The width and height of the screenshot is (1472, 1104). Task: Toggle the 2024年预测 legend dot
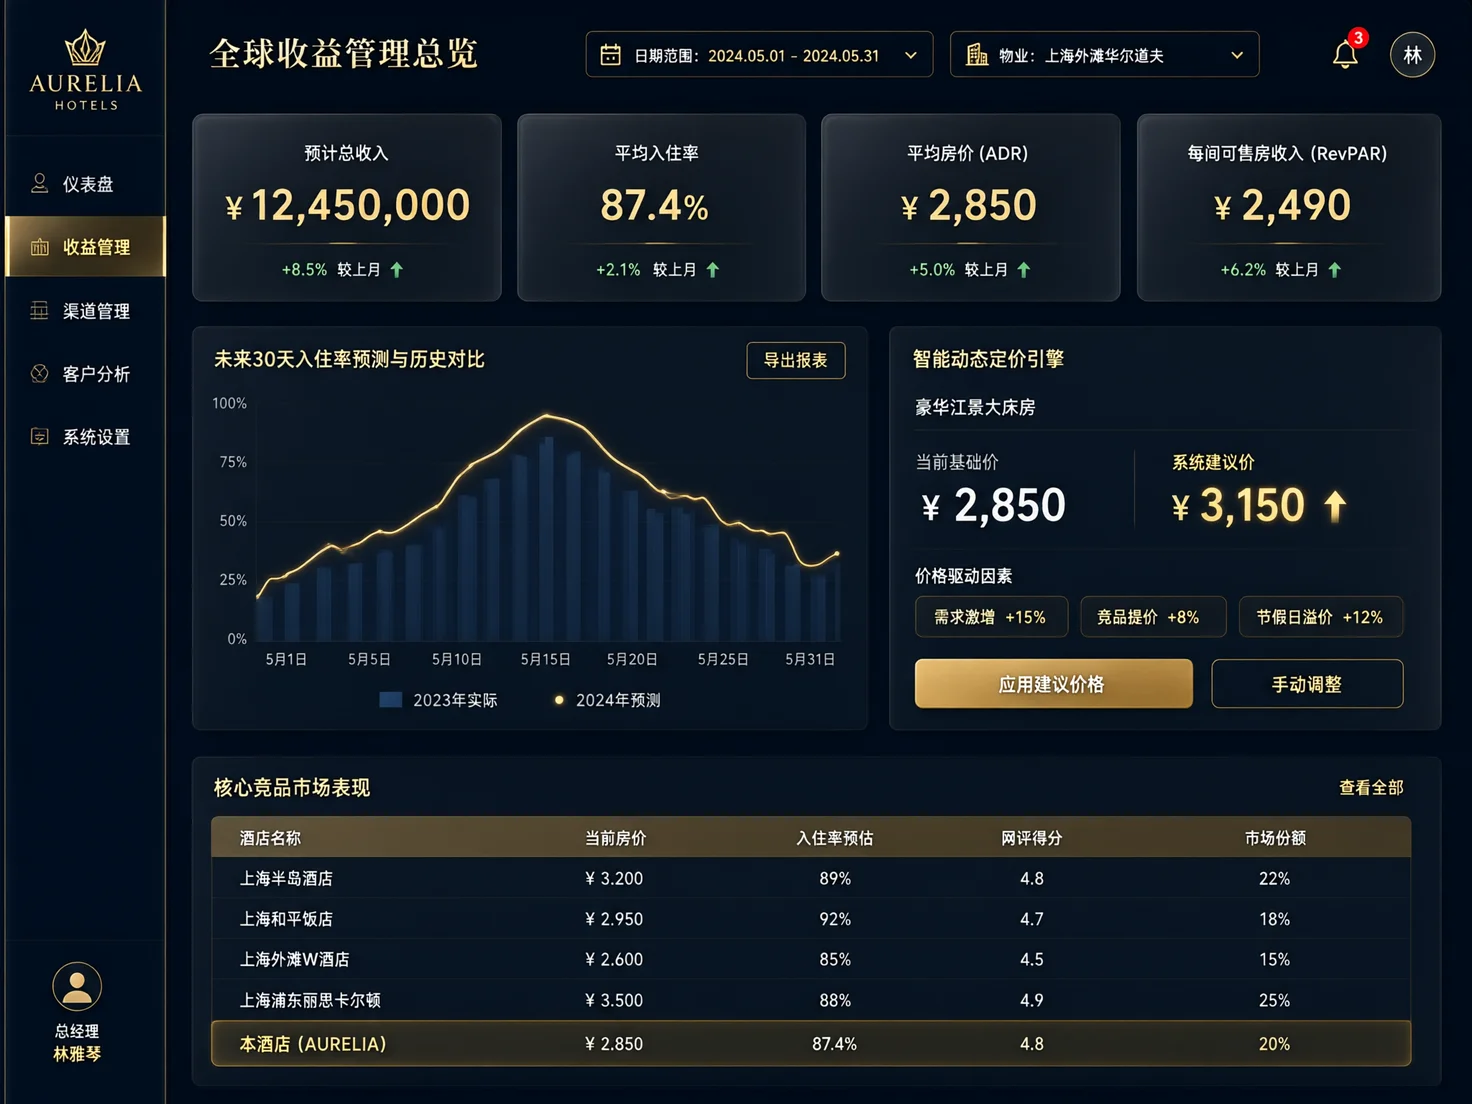pos(559,700)
